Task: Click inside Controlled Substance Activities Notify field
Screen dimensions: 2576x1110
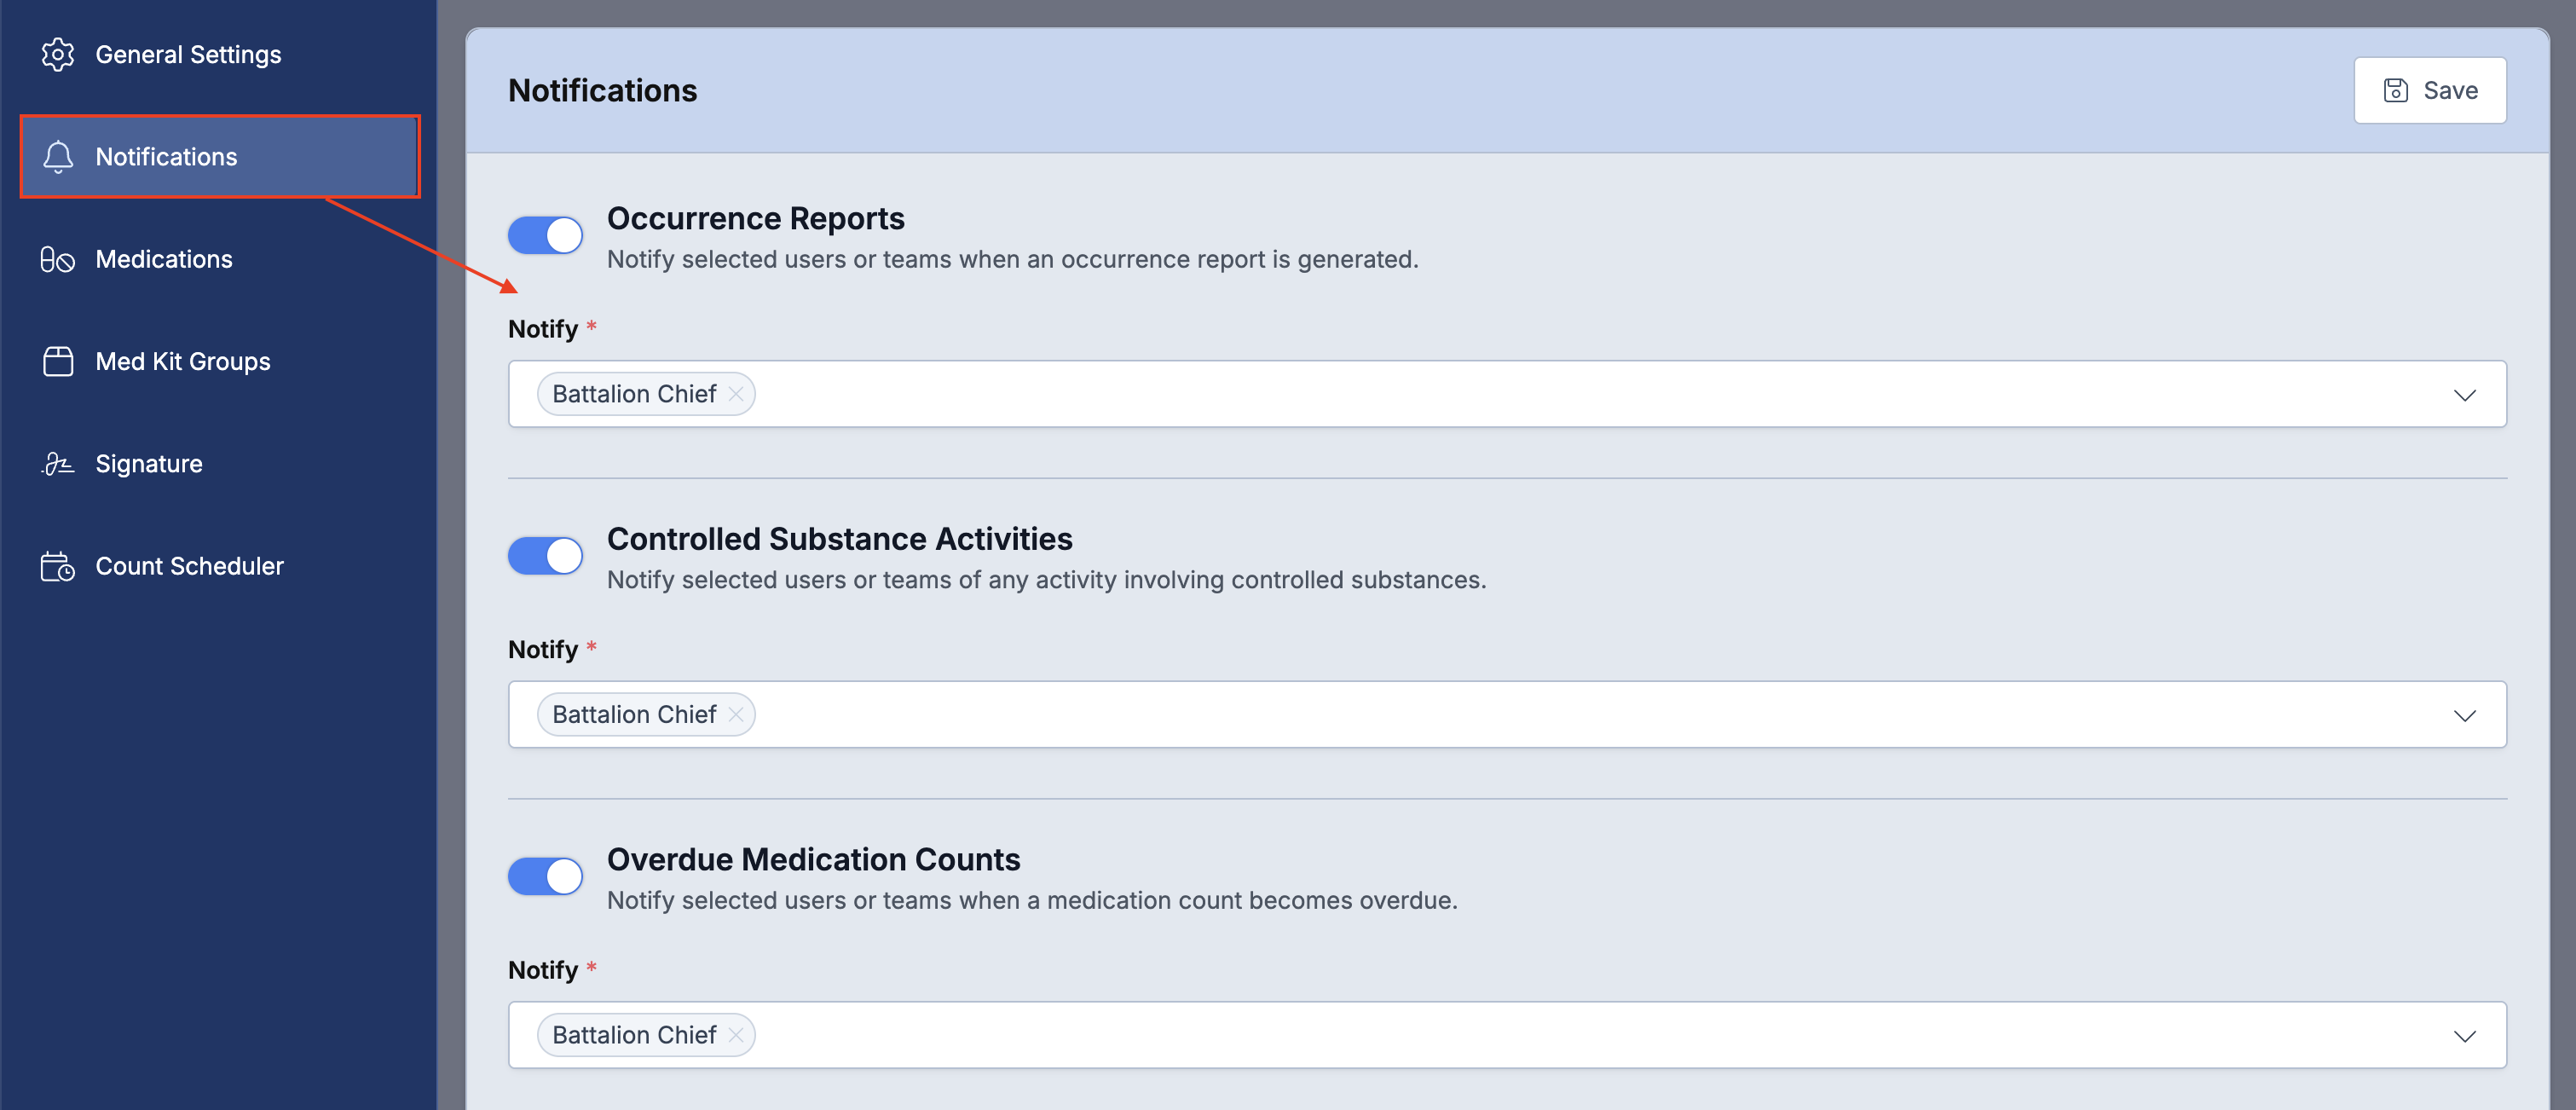Action: click(1507, 714)
